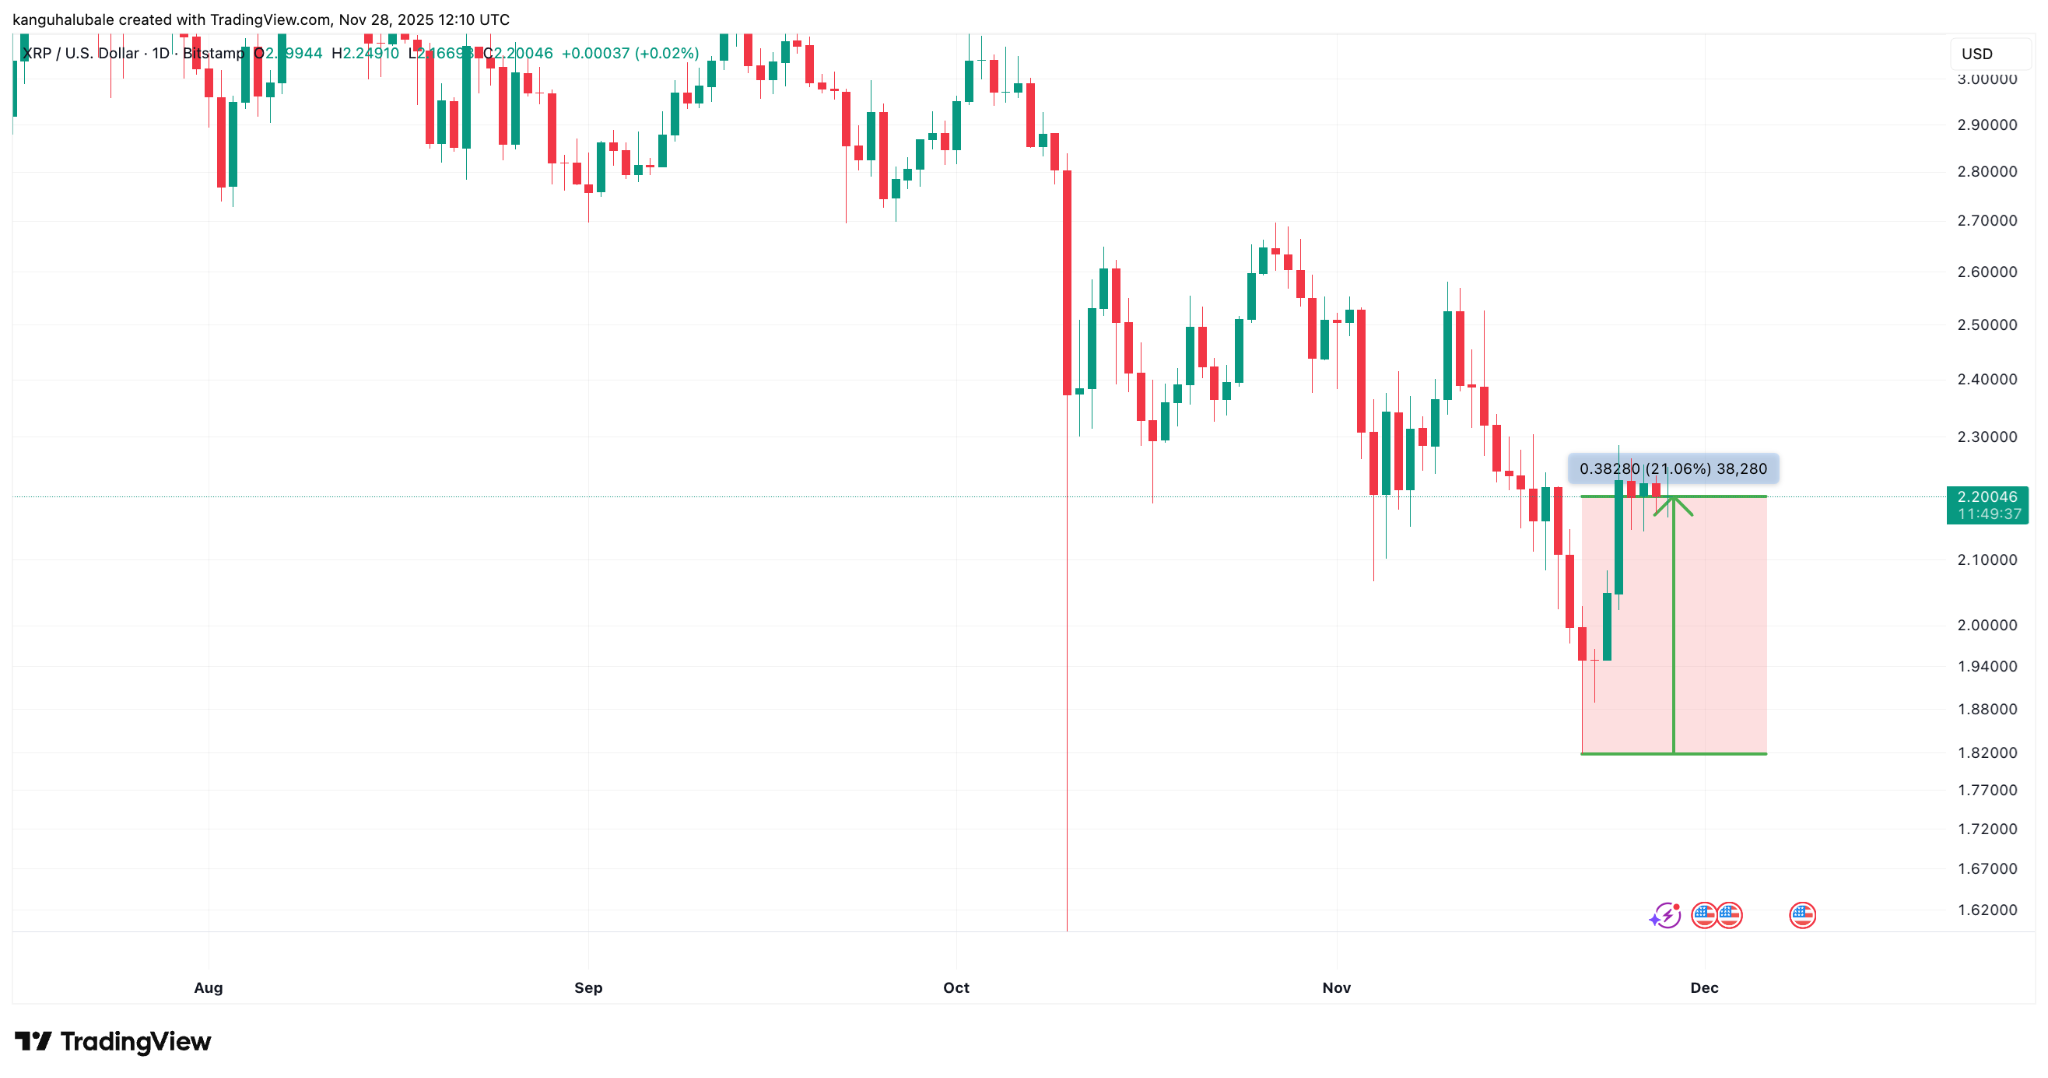Click the 11:49:37 countdown timer
Viewport: 2048px width, 1078px height.
tap(1986, 511)
